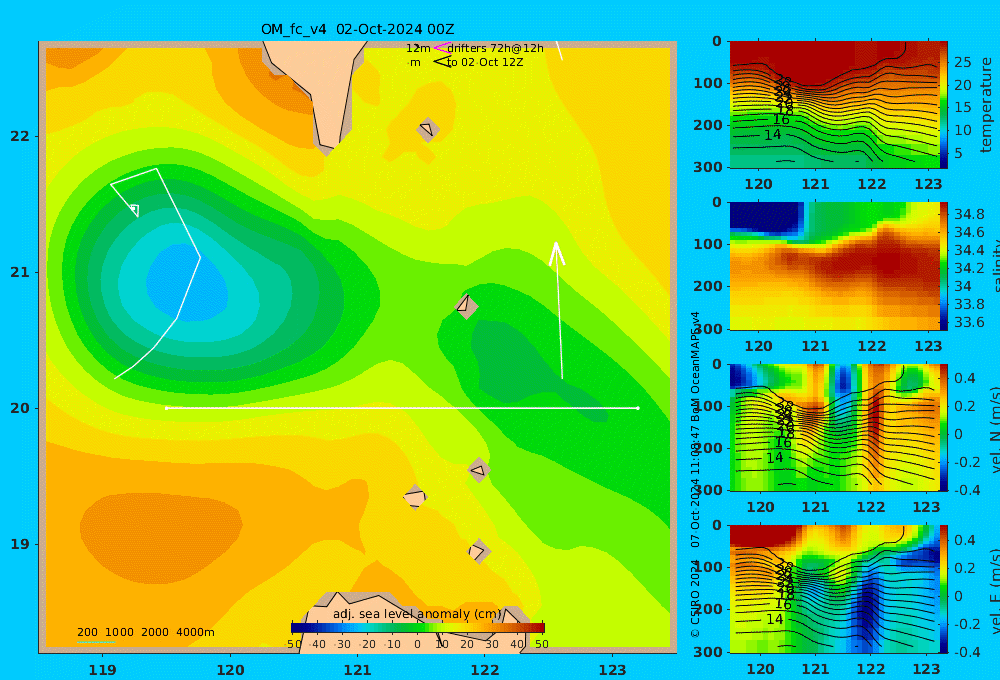Click longitude label 119 on main map
This screenshot has height=680, width=1000.
coord(103,670)
